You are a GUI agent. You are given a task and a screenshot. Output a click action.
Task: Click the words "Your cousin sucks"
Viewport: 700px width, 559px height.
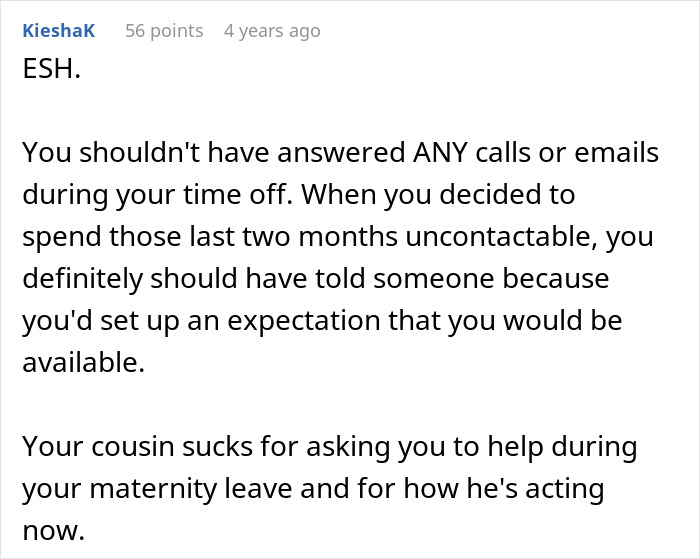coord(124,447)
